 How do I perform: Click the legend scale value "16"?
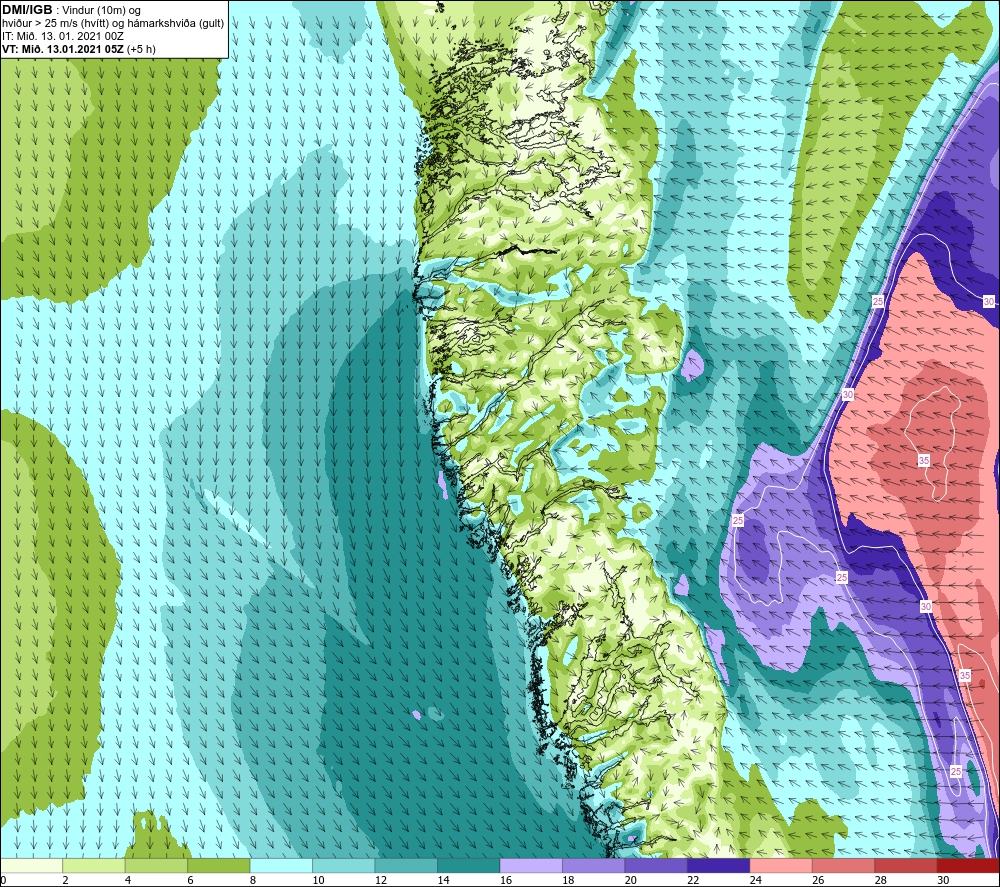point(506,880)
